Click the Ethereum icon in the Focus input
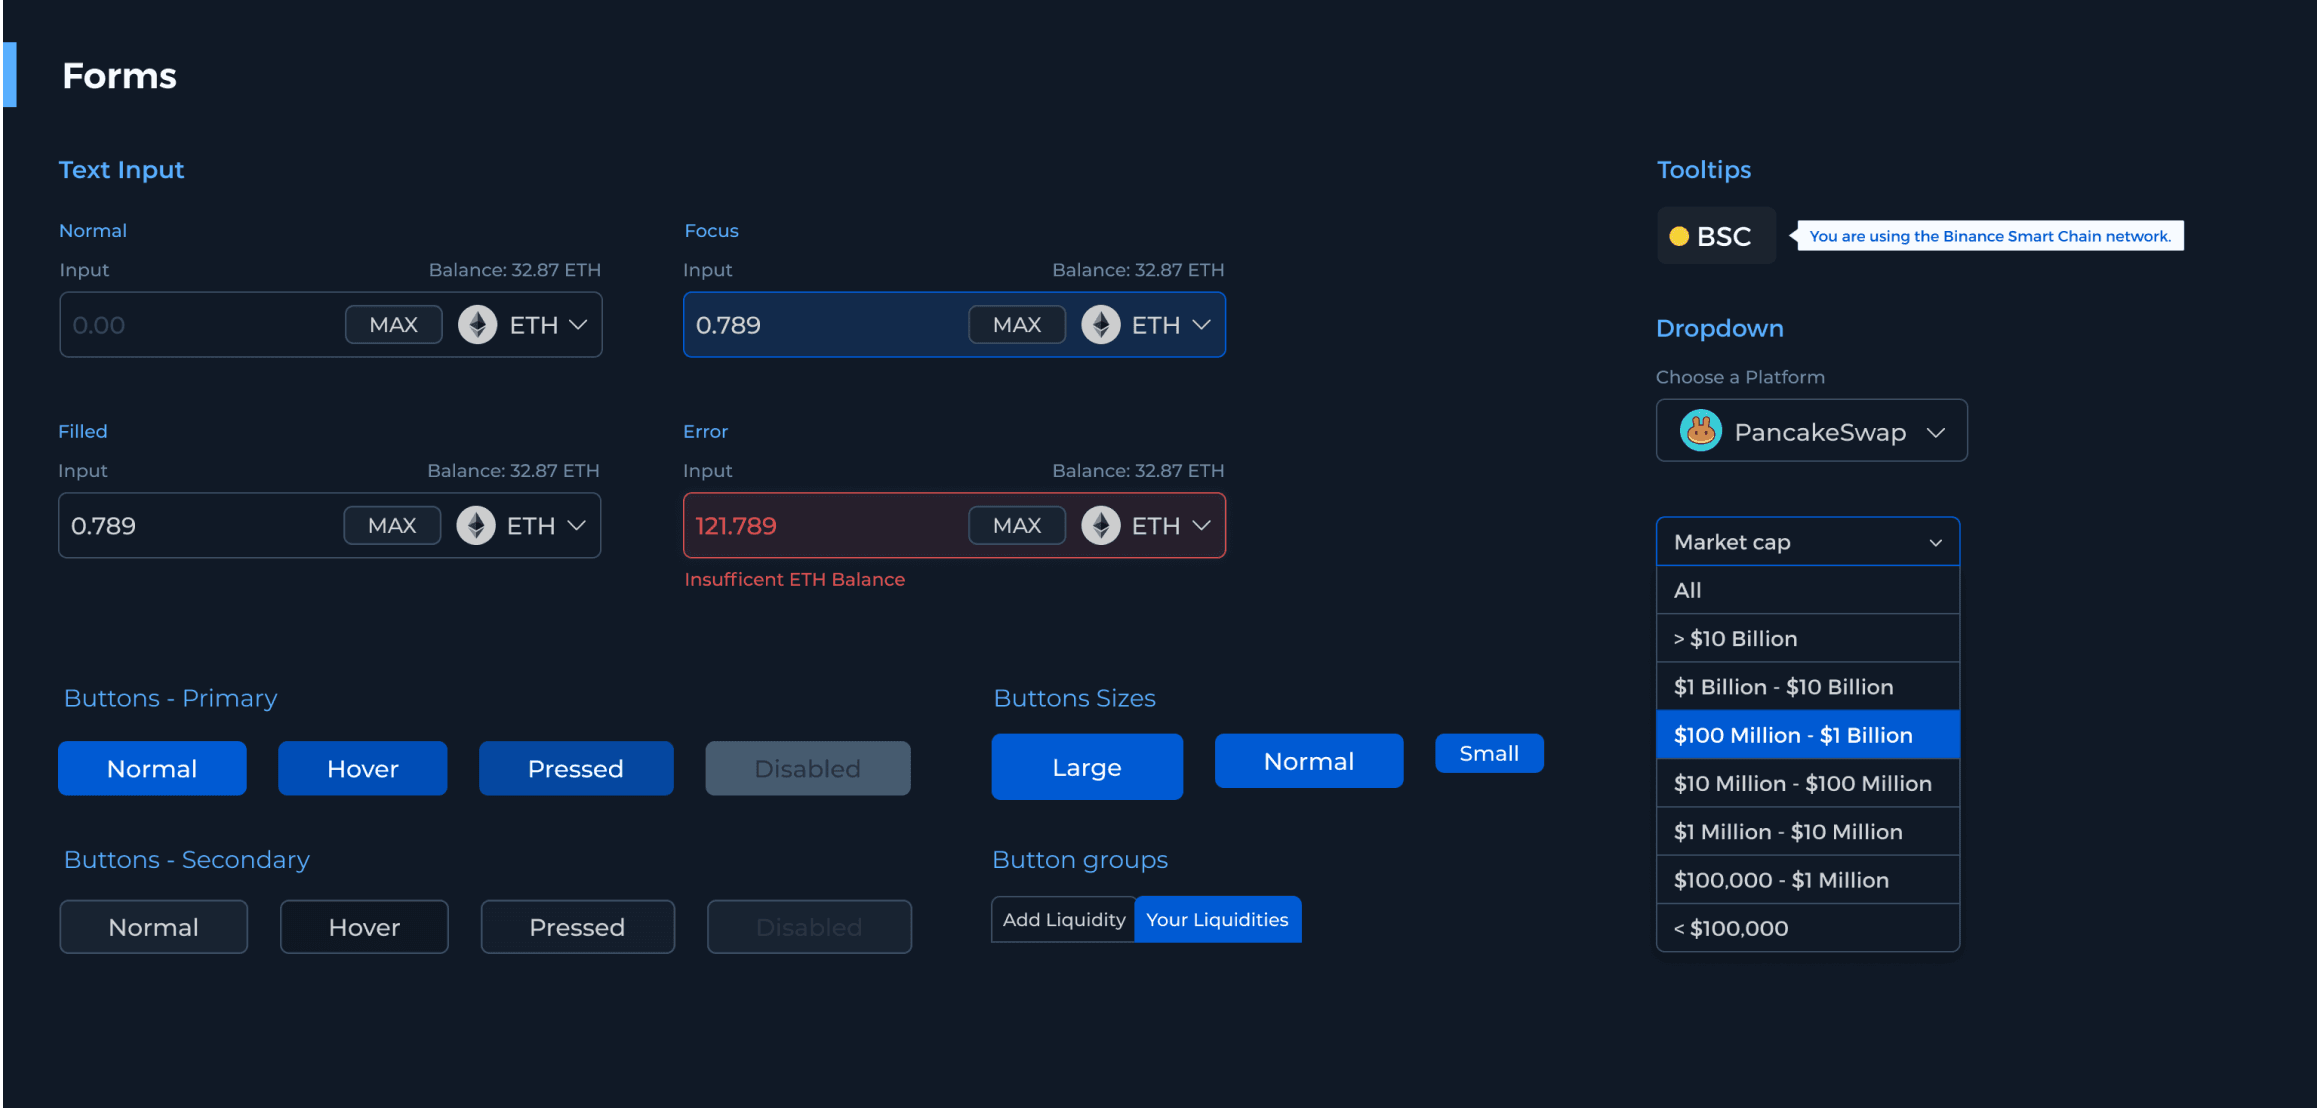2320x1108 pixels. tap(1100, 324)
